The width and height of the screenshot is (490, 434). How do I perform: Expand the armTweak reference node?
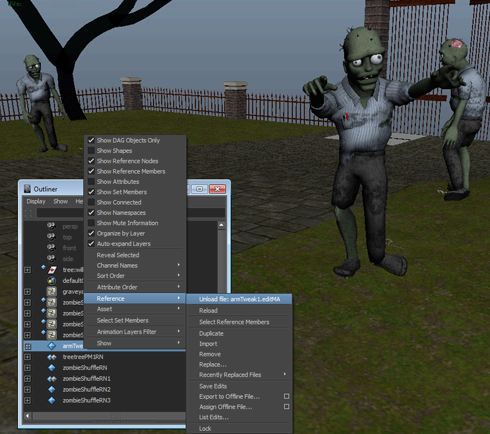coord(28,347)
